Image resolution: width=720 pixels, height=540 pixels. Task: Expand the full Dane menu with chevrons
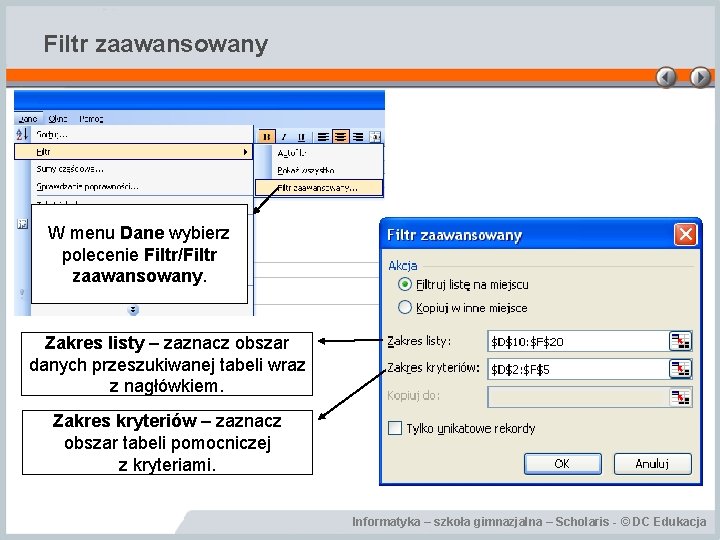click(133, 310)
